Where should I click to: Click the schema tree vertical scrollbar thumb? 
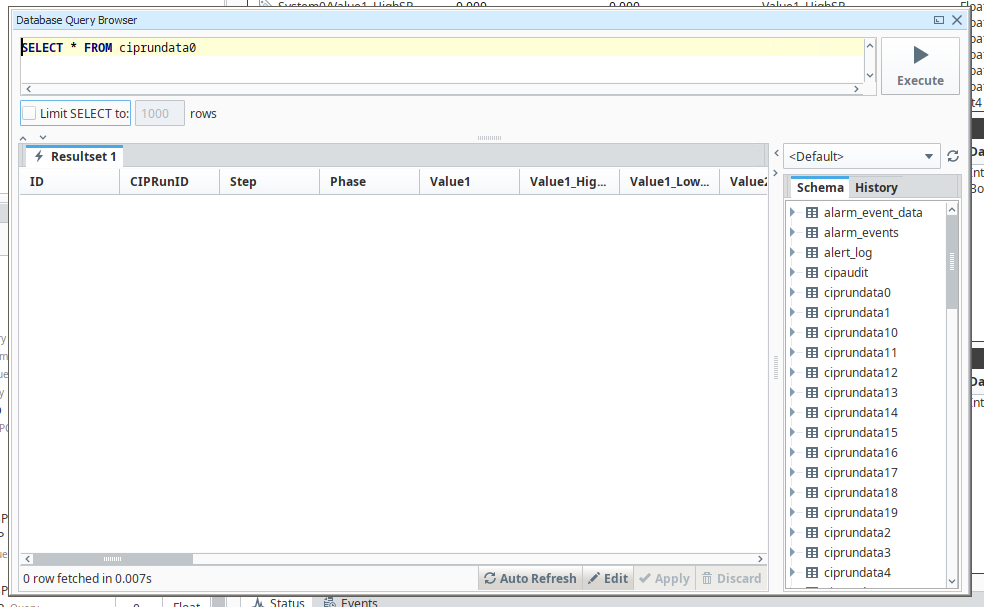pyautogui.click(x=952, y=262)
